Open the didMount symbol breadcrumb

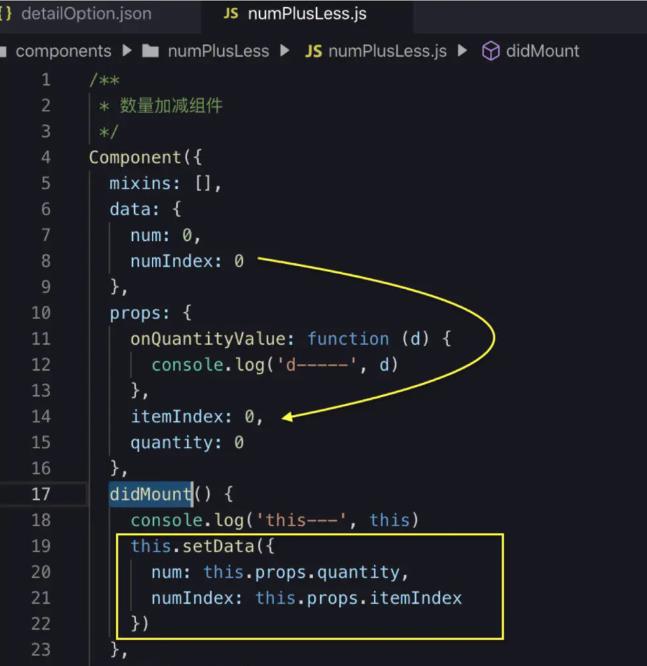542,51
